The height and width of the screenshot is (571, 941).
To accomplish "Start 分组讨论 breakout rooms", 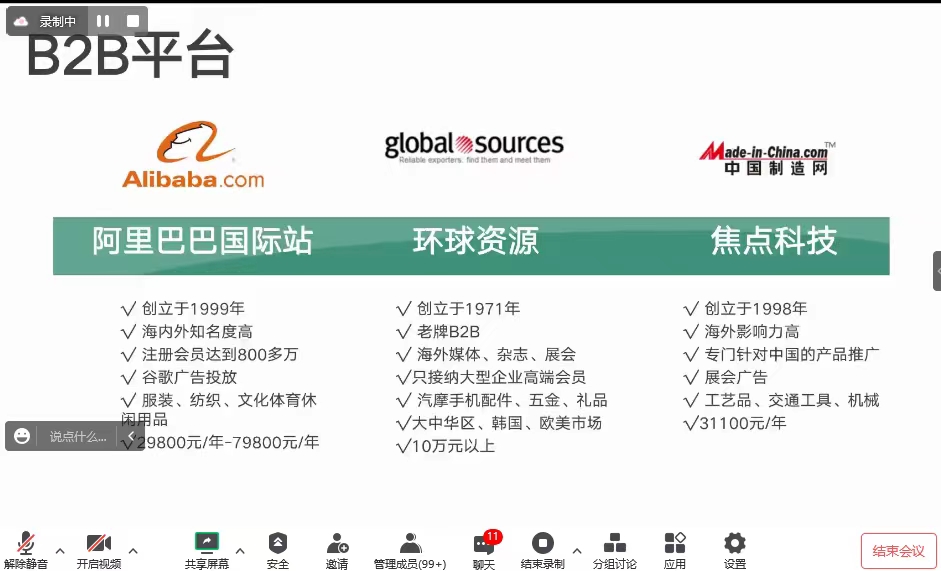I will 614,549.
